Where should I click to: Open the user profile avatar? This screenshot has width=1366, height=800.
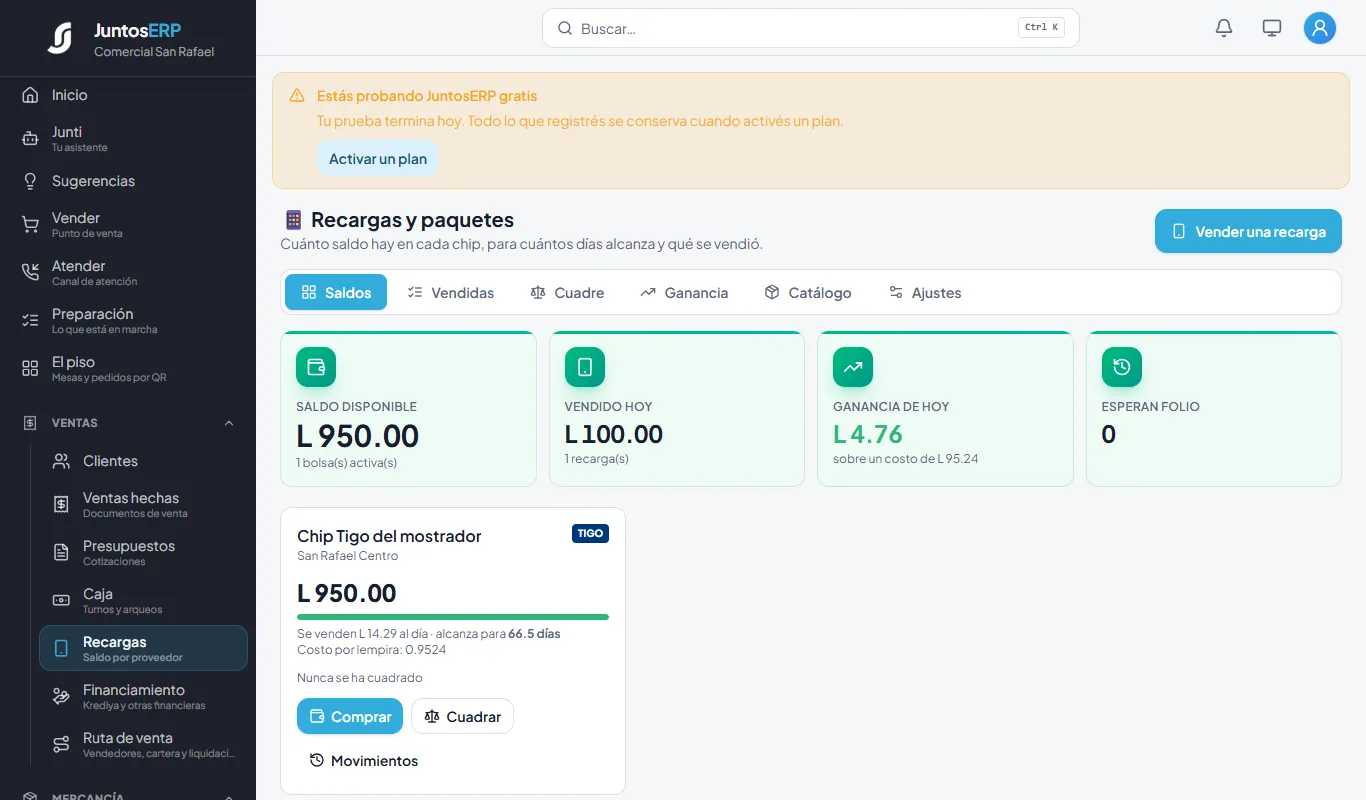(x=1320, y=28)
